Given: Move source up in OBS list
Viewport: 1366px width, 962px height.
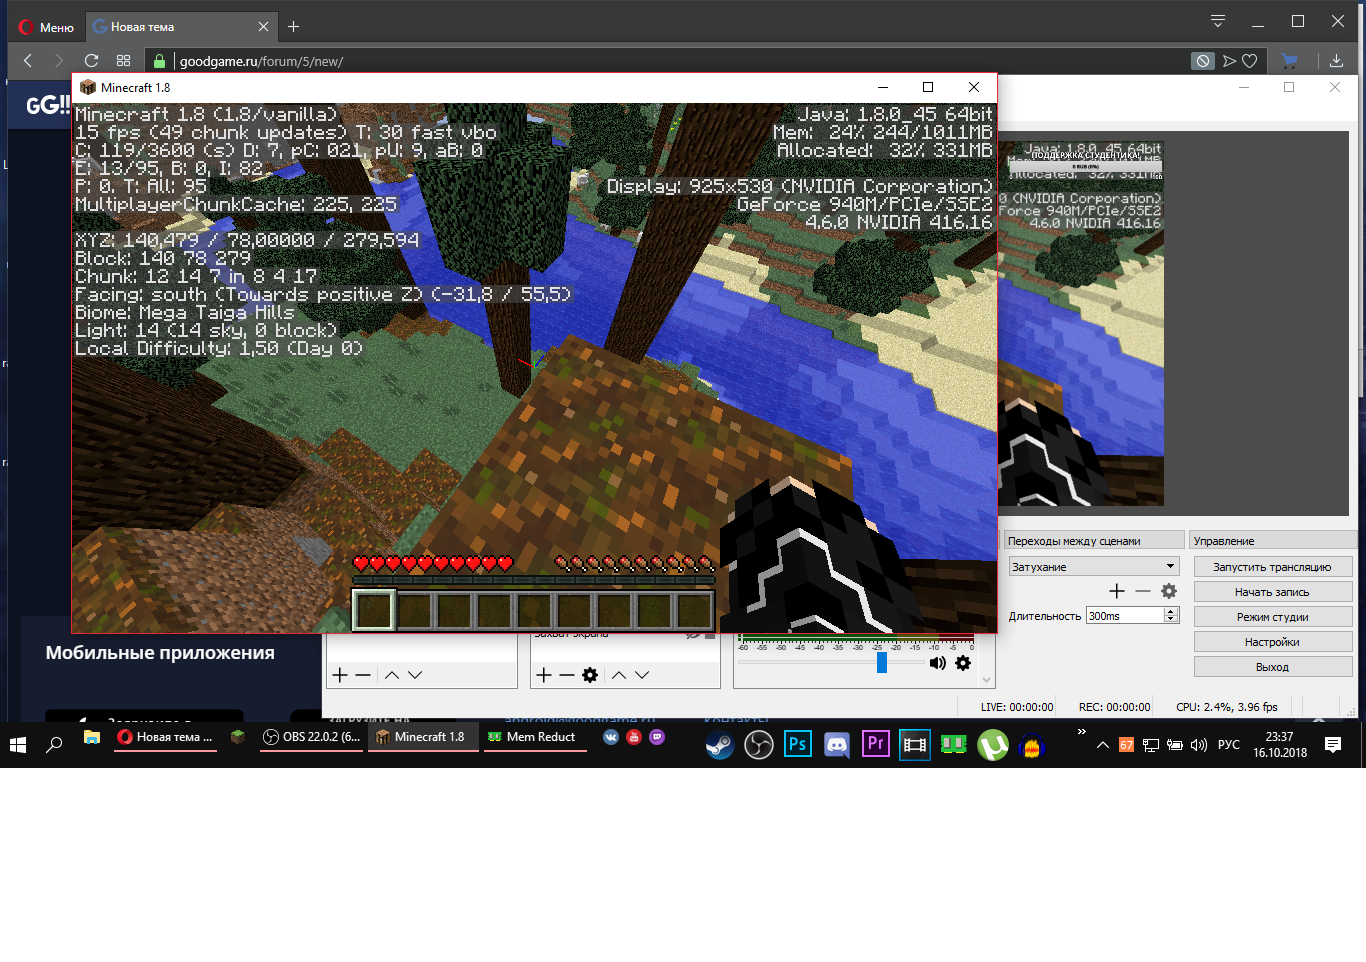Looking at the screenshot, I should tap(619, 675).
